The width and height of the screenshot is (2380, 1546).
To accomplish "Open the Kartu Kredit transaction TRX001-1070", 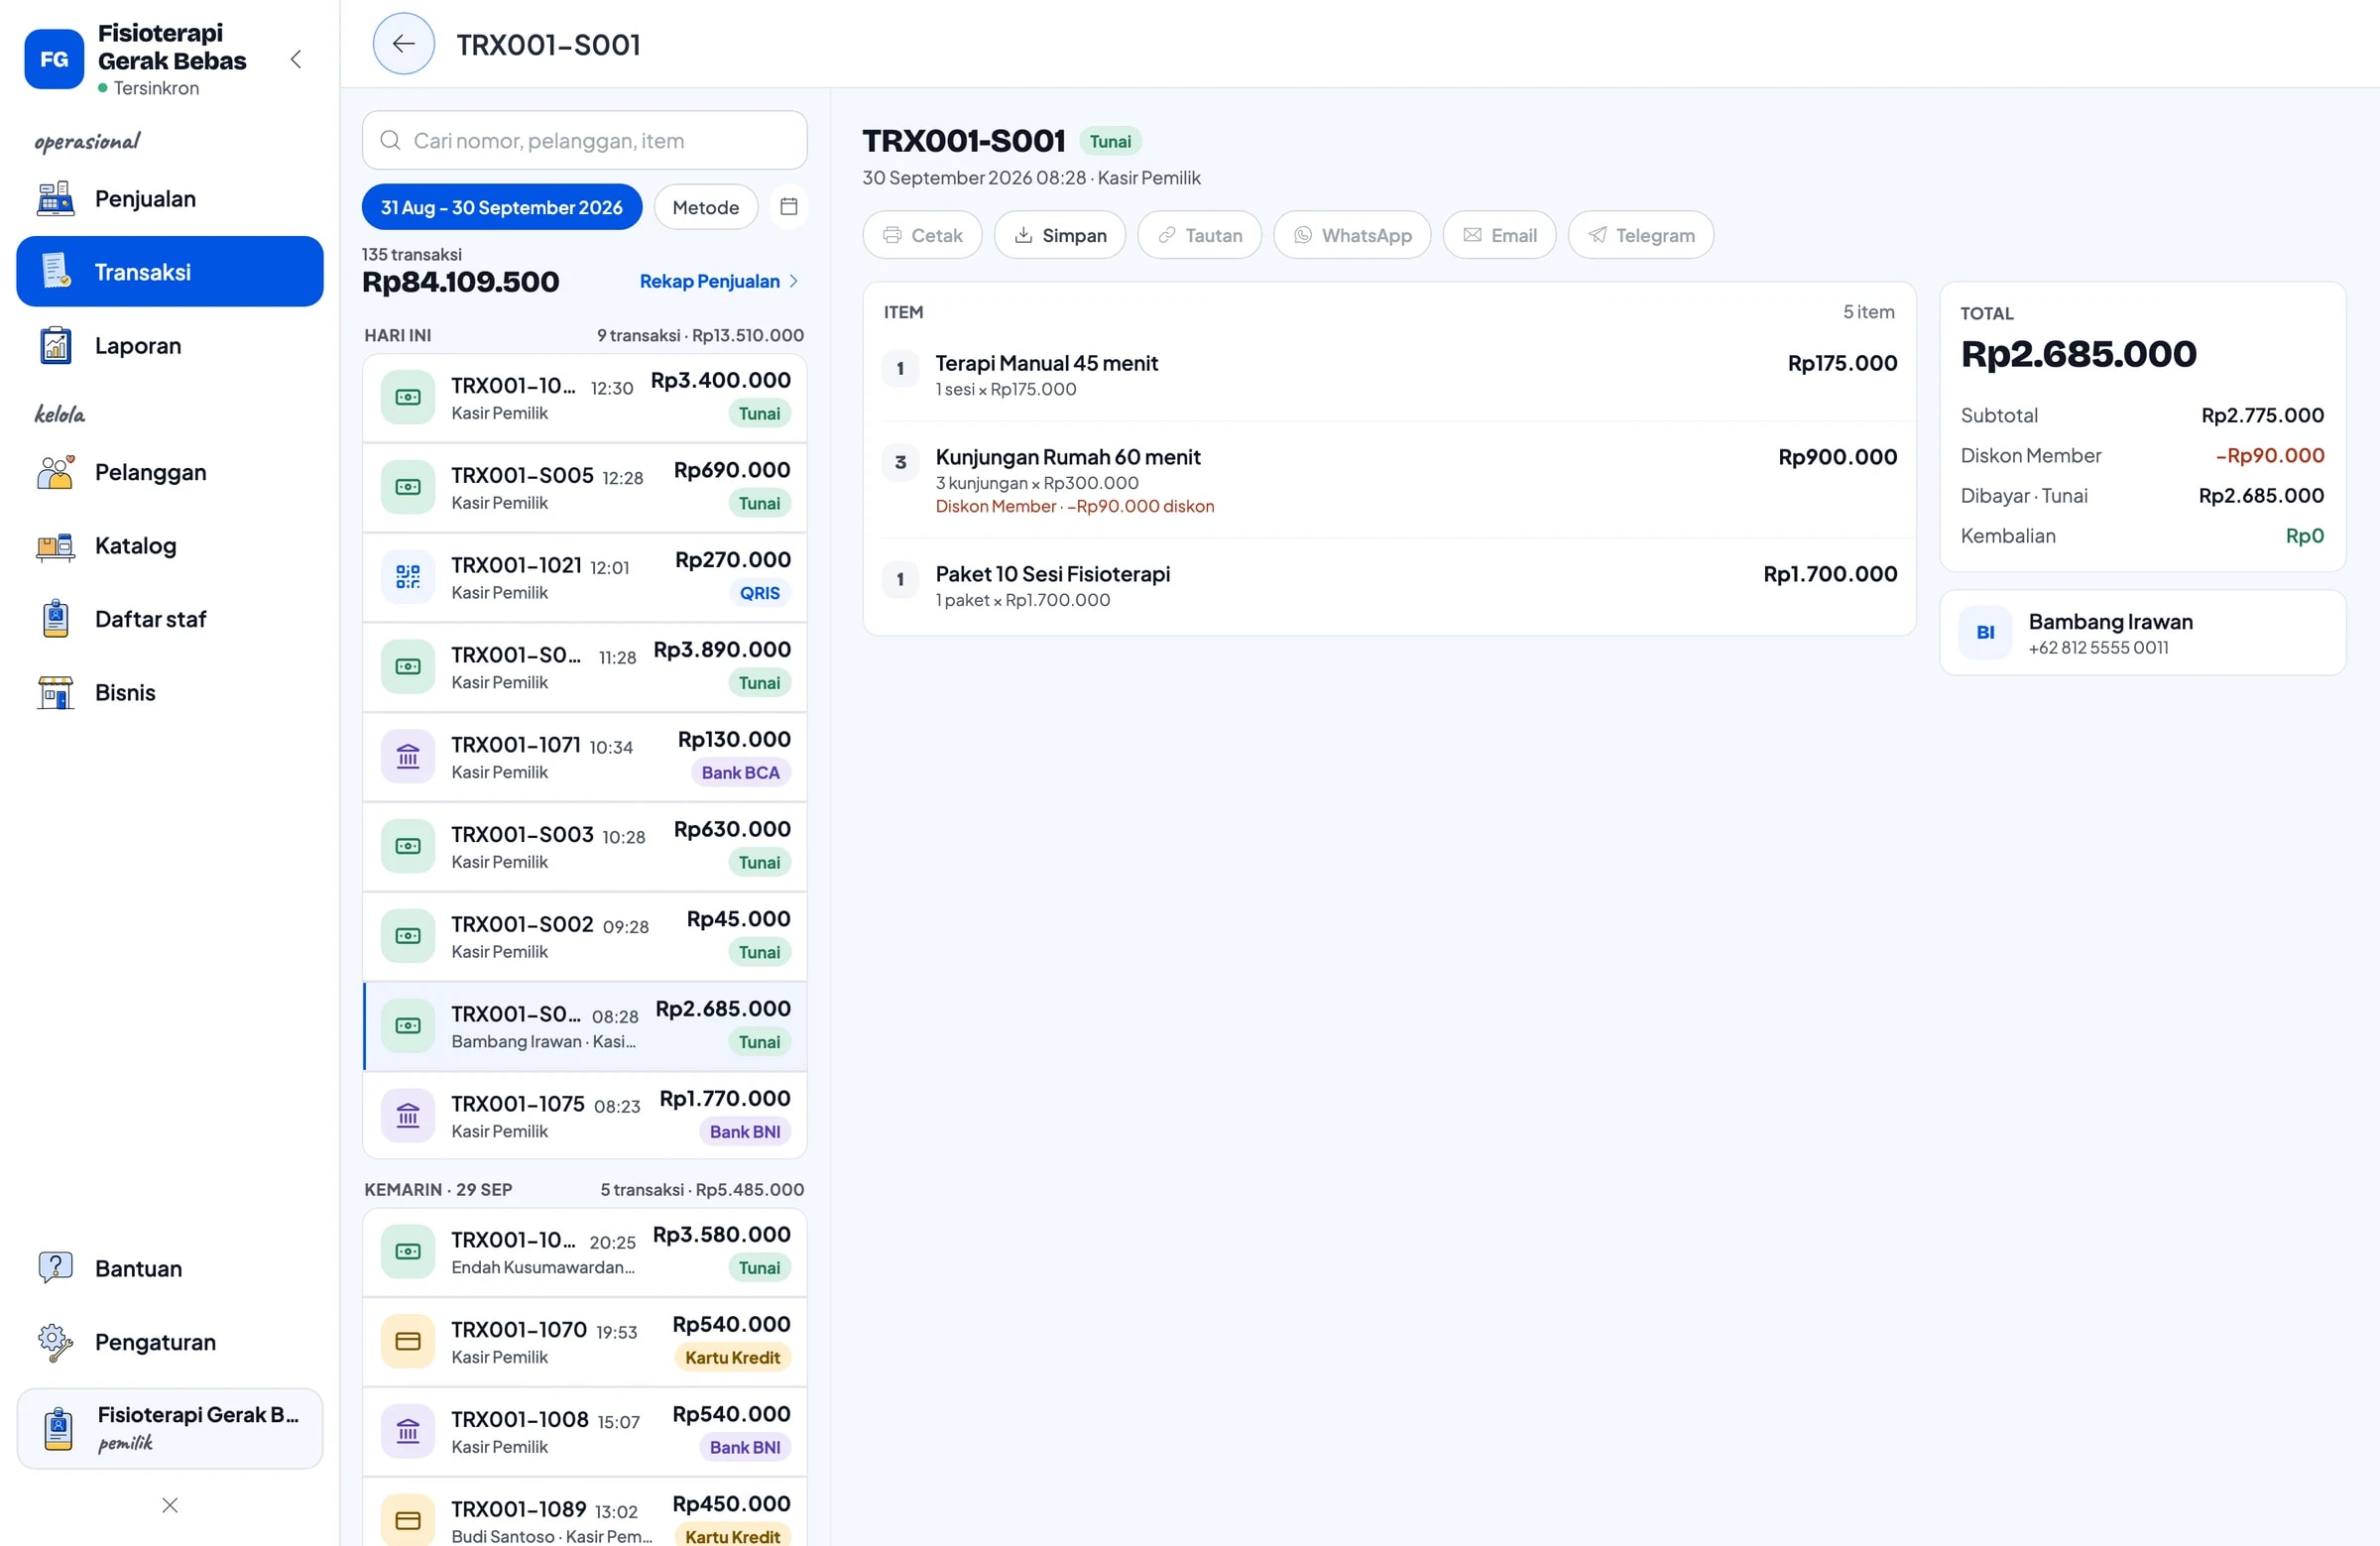I will pyautogui.click(x=585, y=1342).
